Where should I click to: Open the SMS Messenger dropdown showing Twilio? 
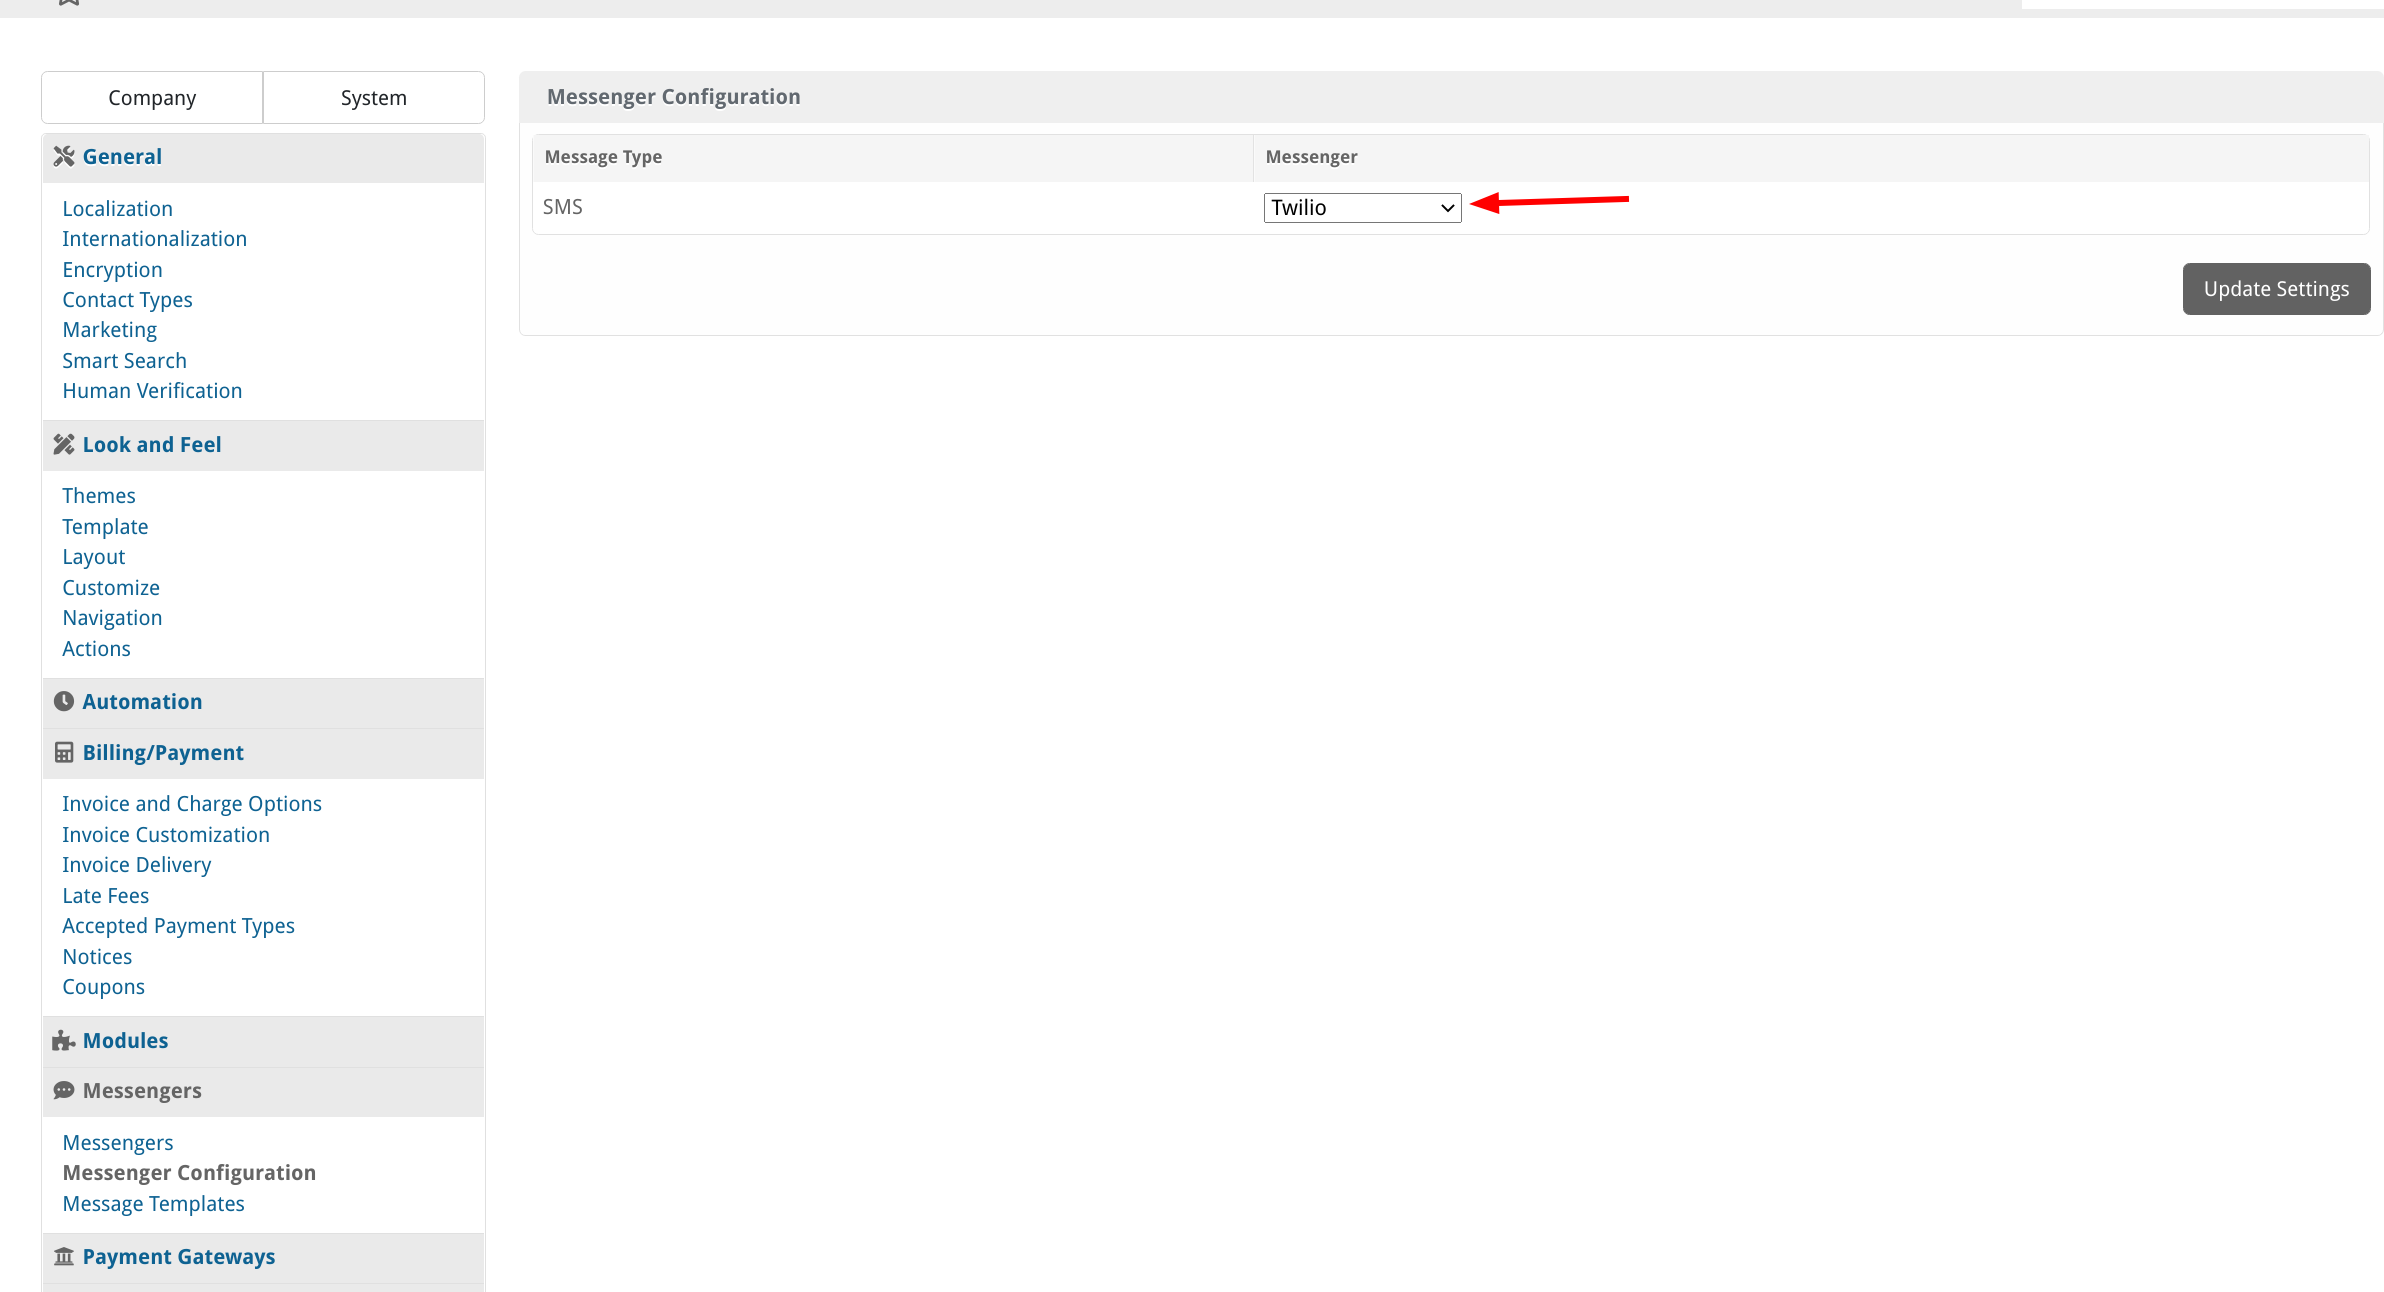[x=1362, y=207]
